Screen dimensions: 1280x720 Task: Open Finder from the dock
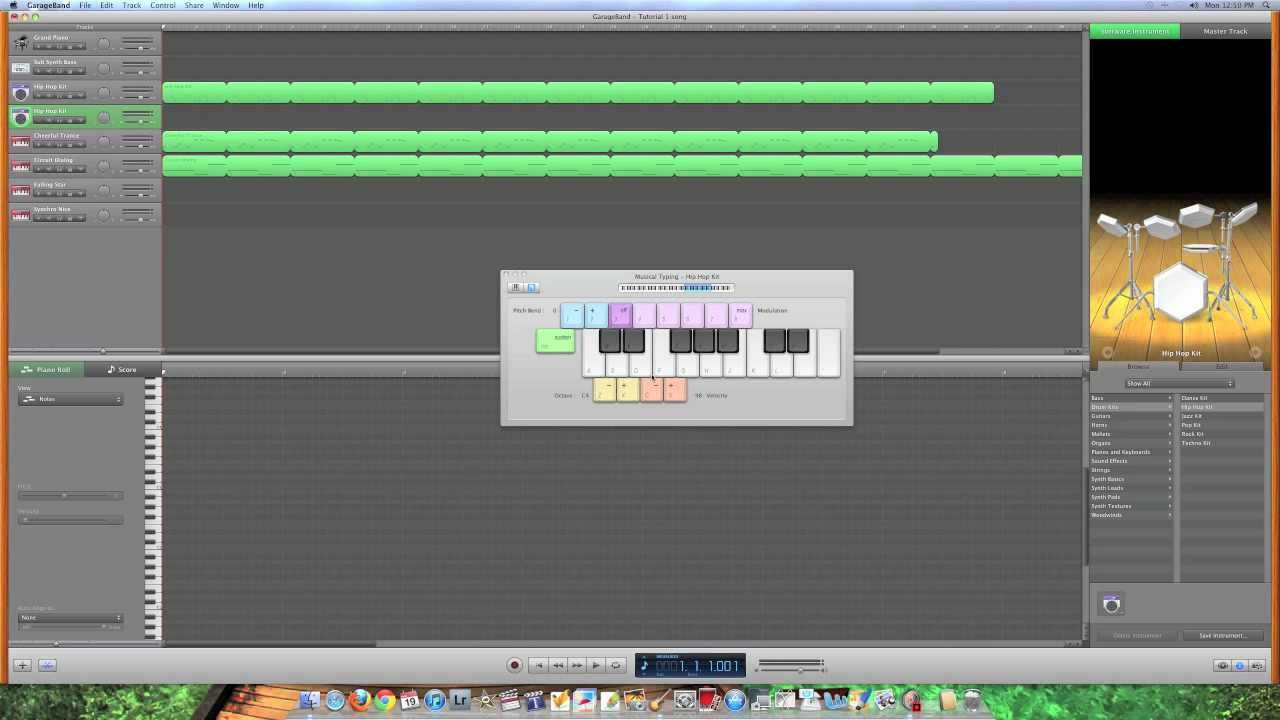(x=310, y=701)
